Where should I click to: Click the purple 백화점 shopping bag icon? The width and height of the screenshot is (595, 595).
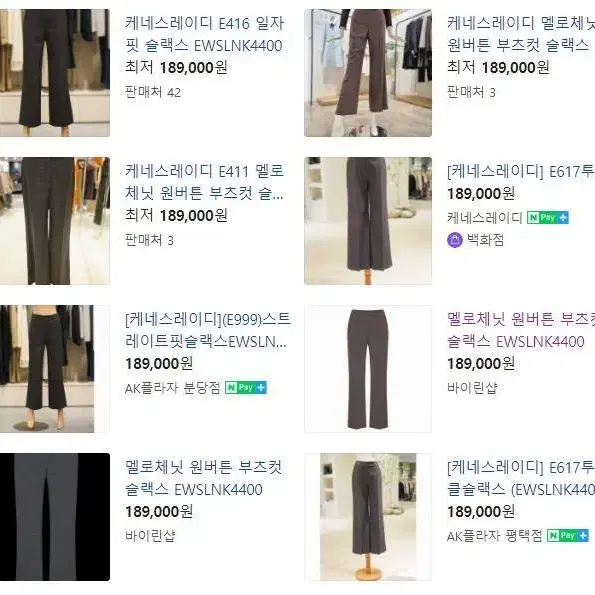tap(455, 240)
